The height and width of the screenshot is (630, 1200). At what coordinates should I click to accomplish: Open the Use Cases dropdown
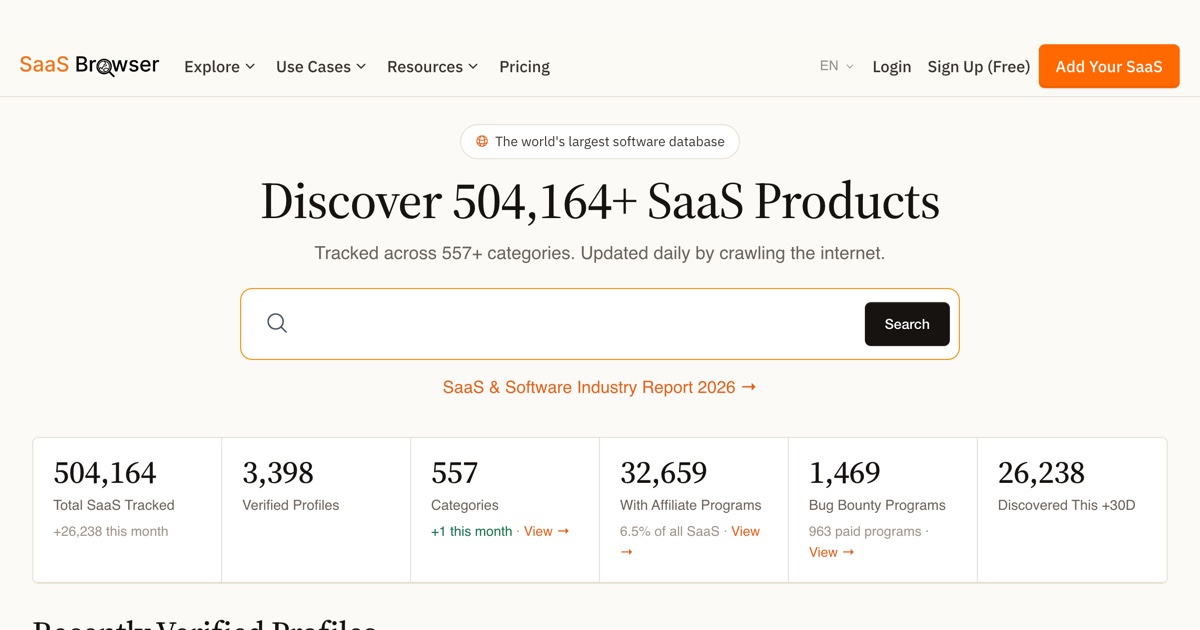pyautogui.click(x=321, y=67)
